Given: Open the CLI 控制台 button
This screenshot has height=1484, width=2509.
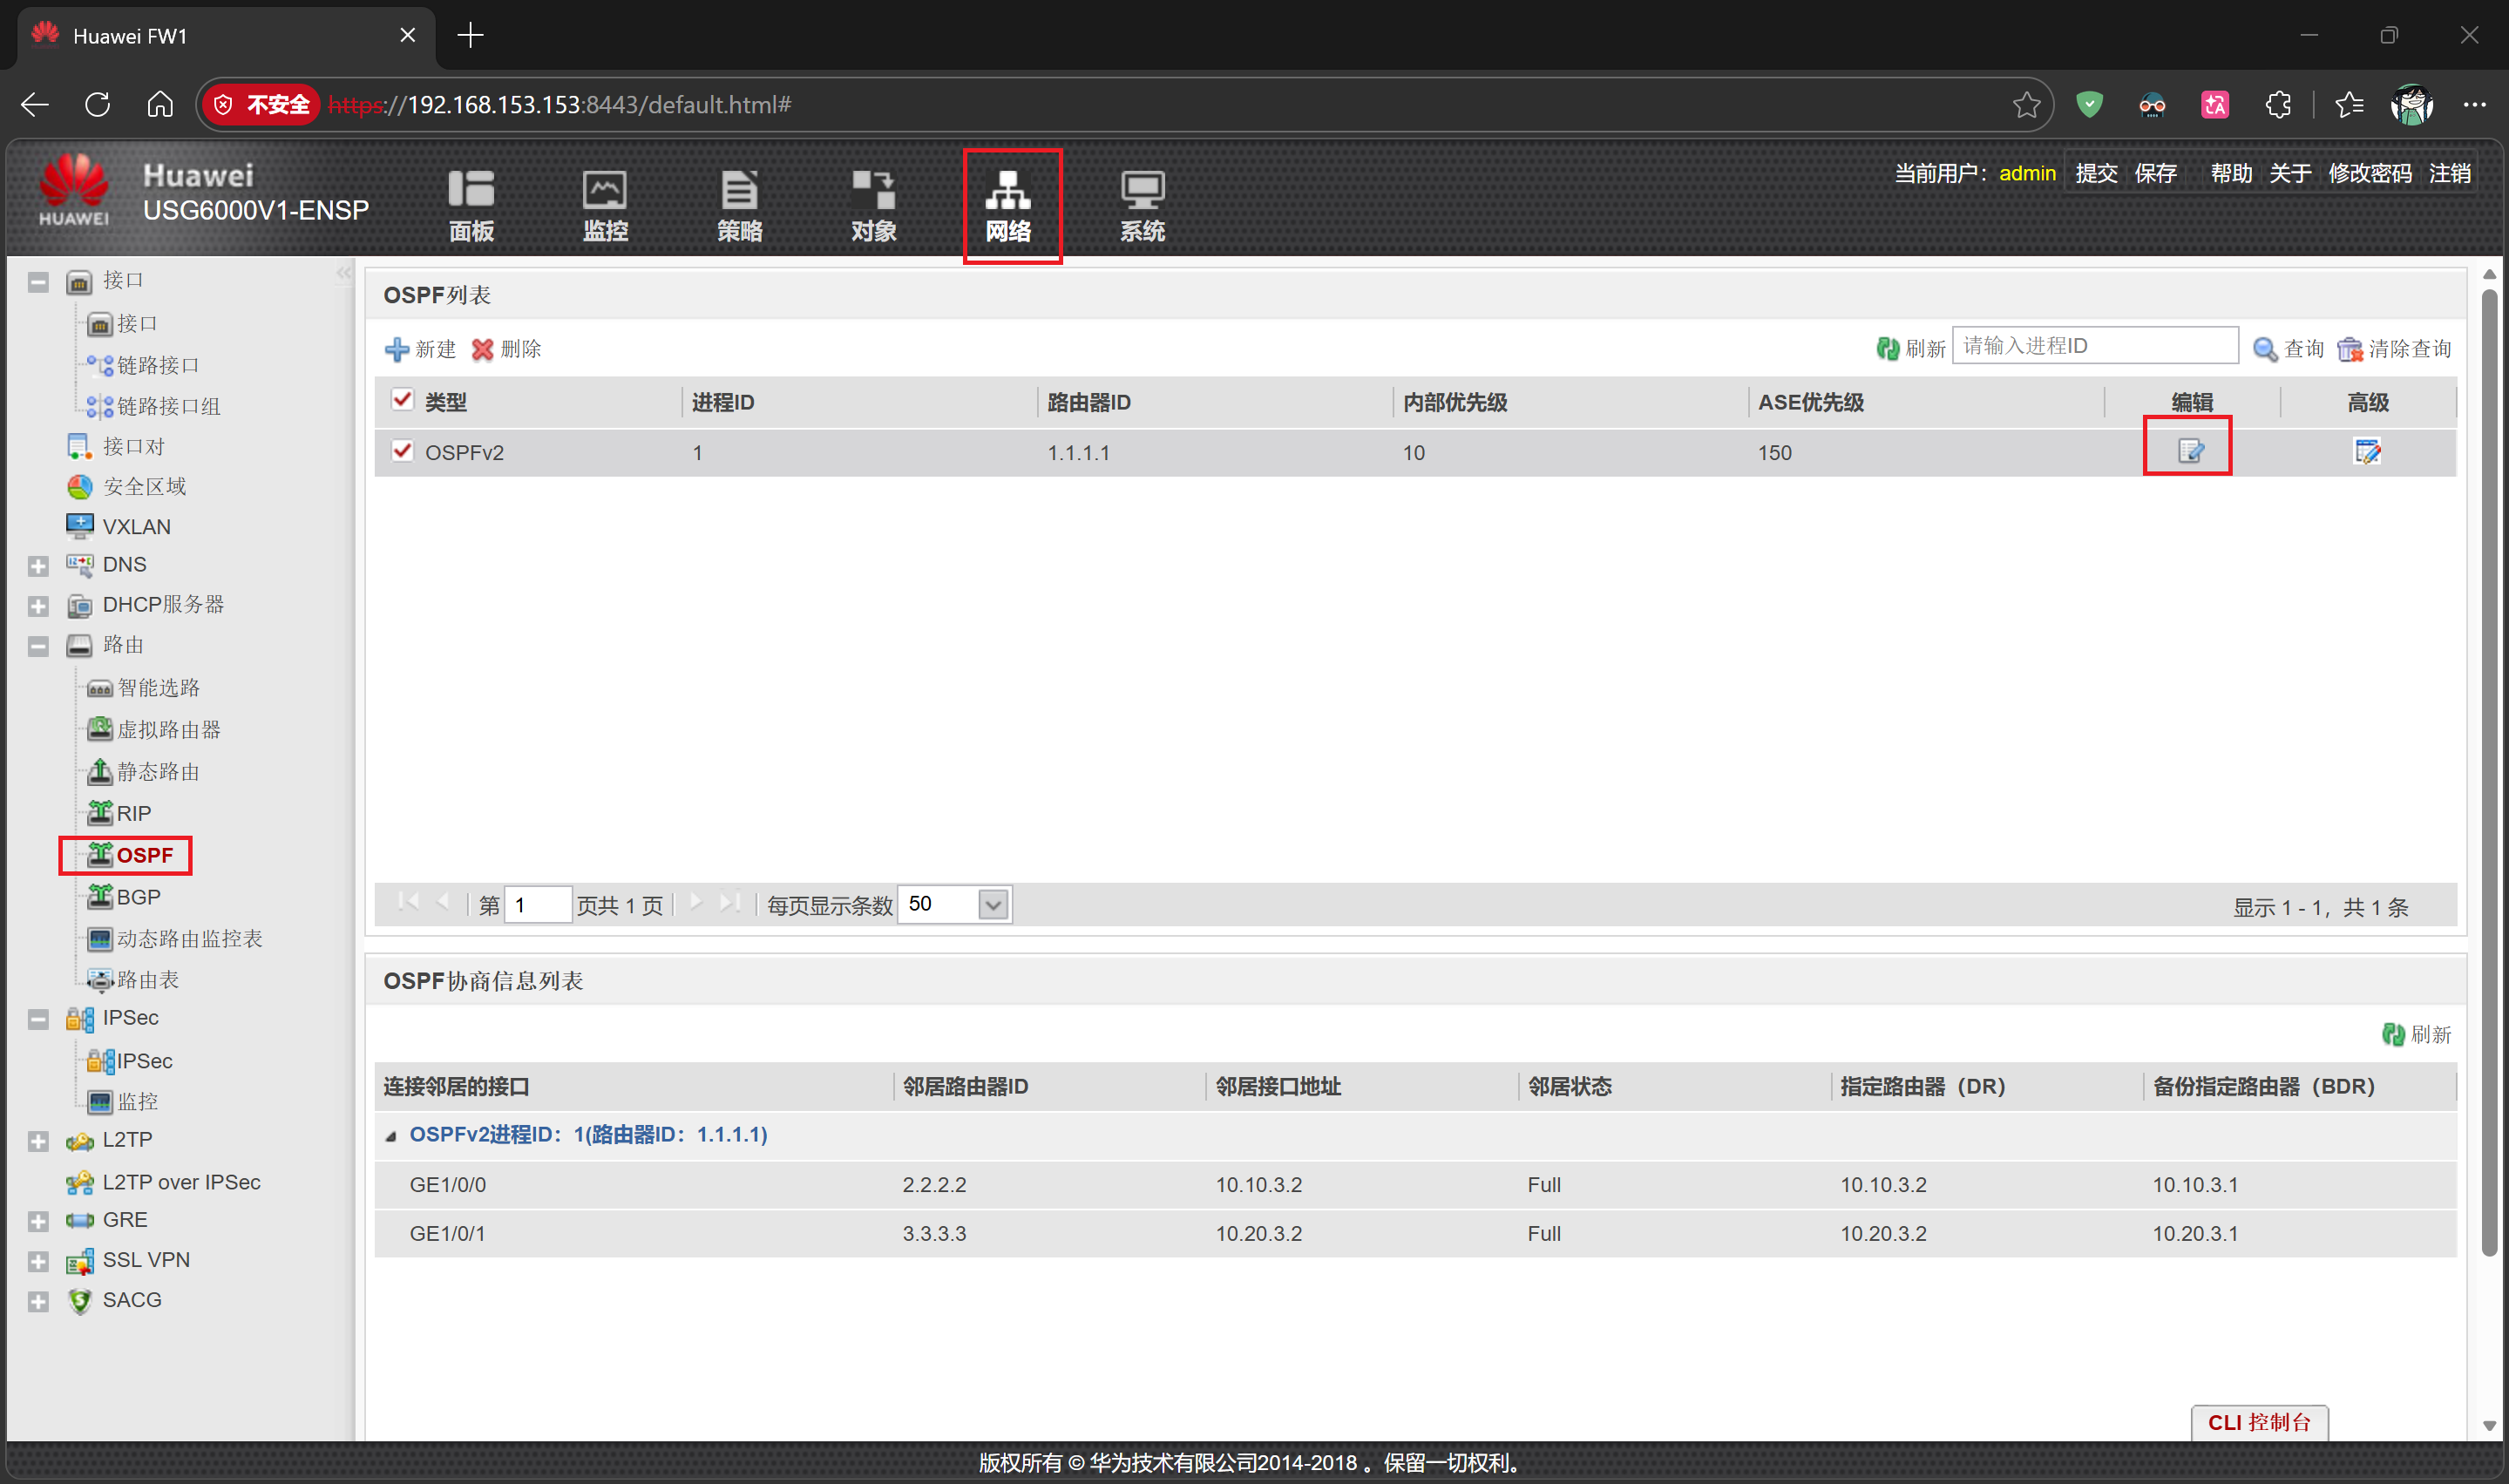Looking at the screenshot, I should click(2258, 1421).
